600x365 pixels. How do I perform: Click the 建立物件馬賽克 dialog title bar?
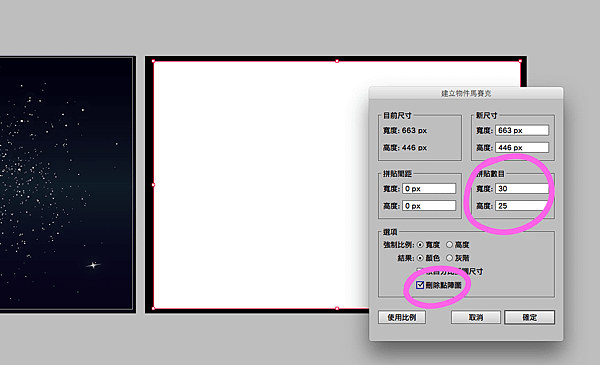466,93
